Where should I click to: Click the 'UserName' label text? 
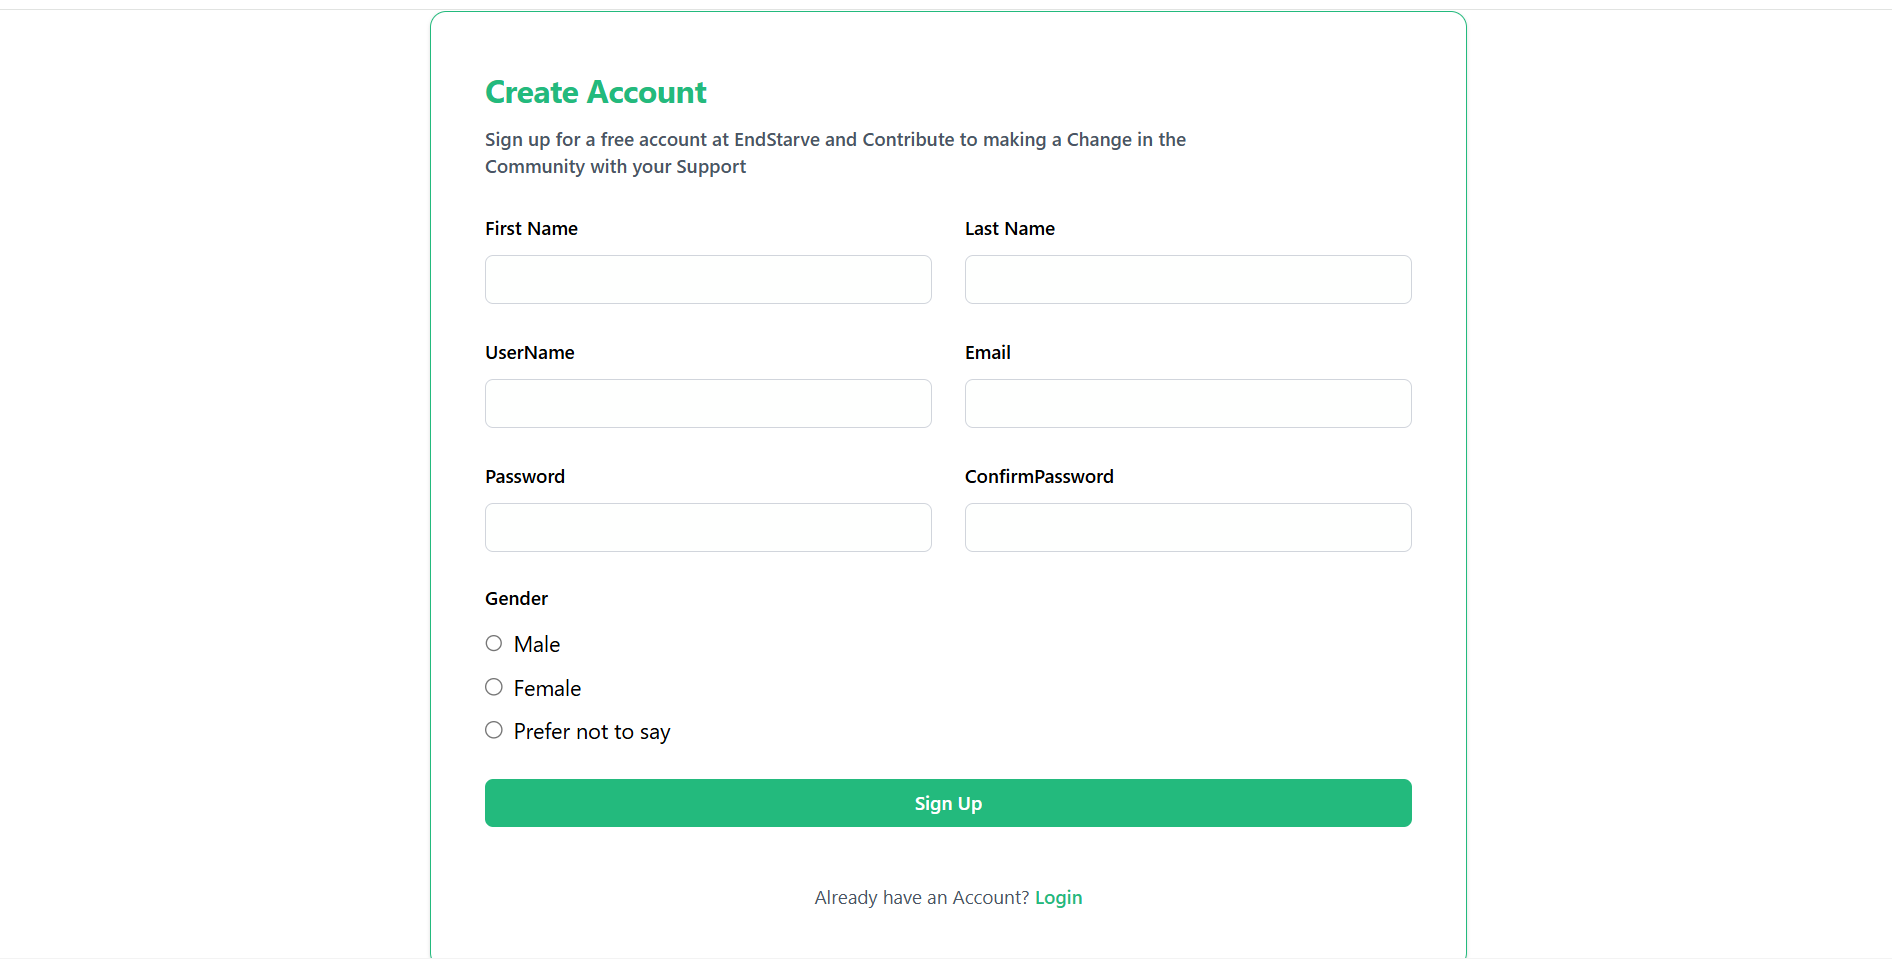point(529,353)
